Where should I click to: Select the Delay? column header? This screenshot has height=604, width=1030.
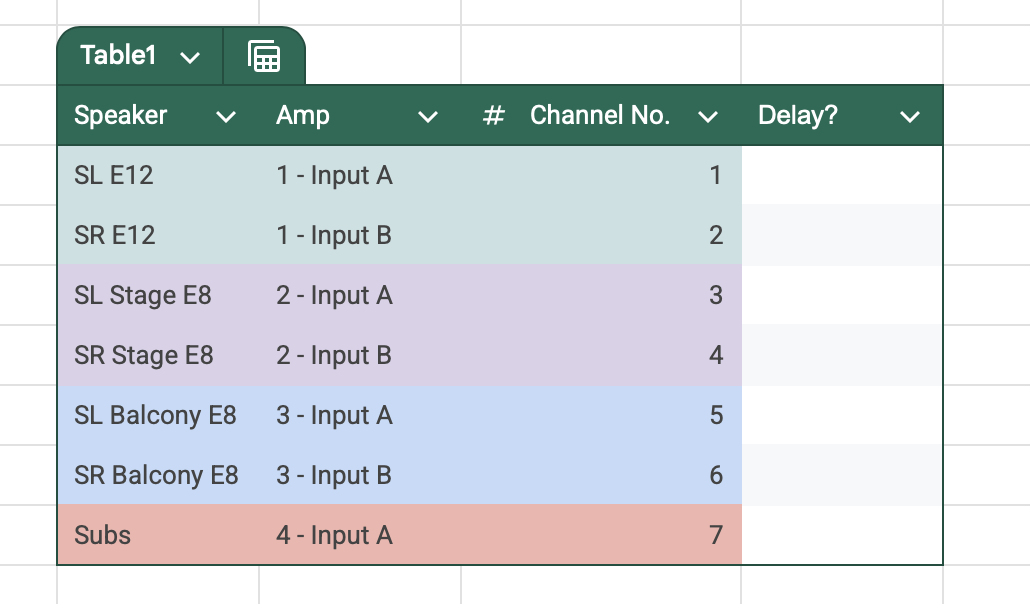[842, 115]
